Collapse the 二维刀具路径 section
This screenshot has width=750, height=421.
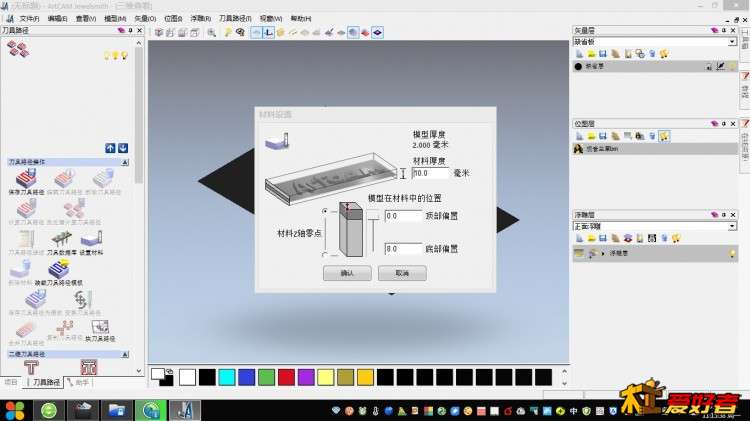(x=125, y=355)
